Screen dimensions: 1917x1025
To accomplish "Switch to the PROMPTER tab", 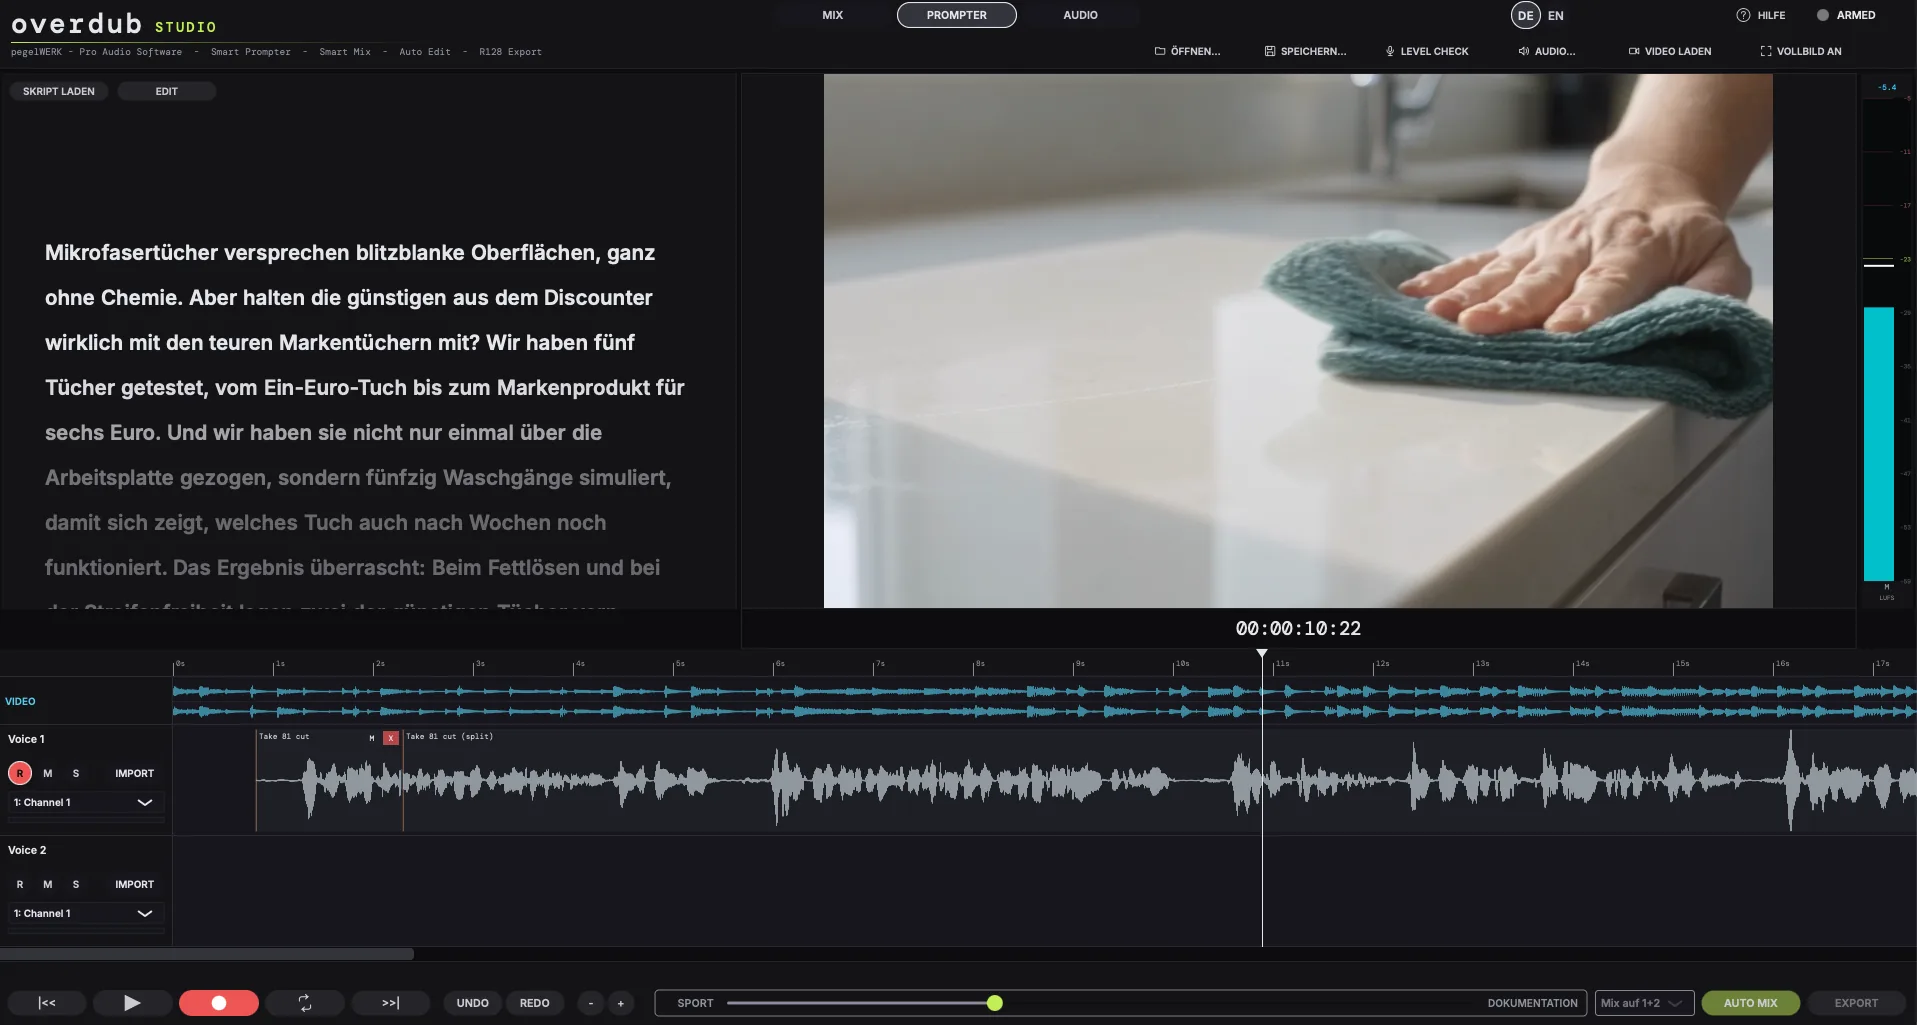I will tap(957, 15).
